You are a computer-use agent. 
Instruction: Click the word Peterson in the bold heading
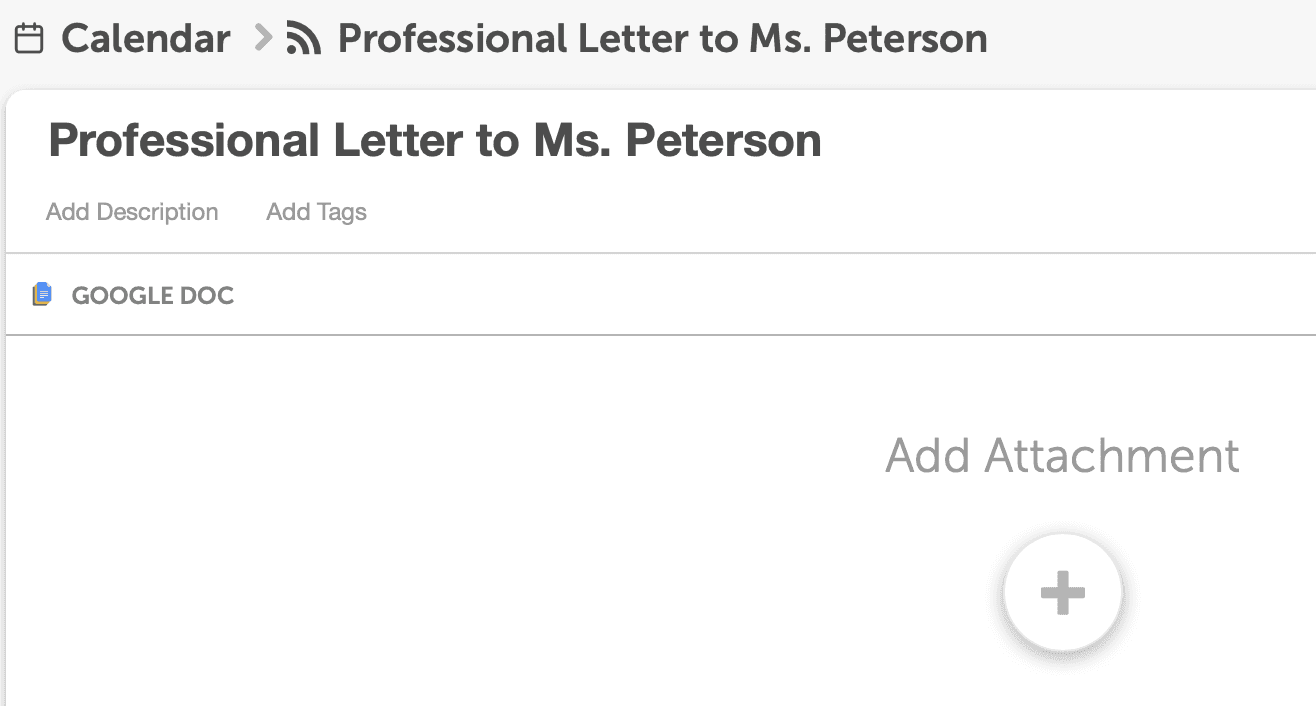723,141
